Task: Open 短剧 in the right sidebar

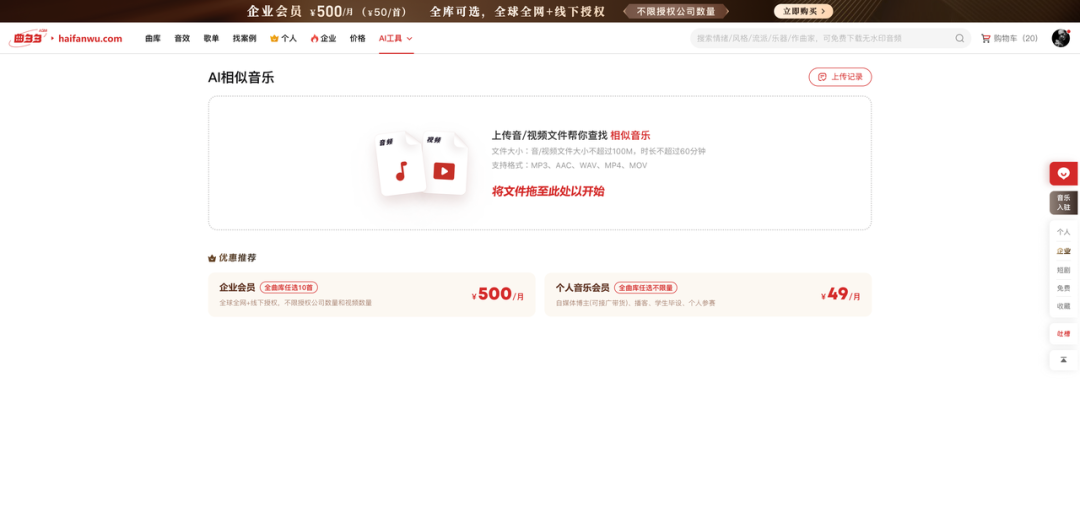Action: click(x=1063, y=270)
